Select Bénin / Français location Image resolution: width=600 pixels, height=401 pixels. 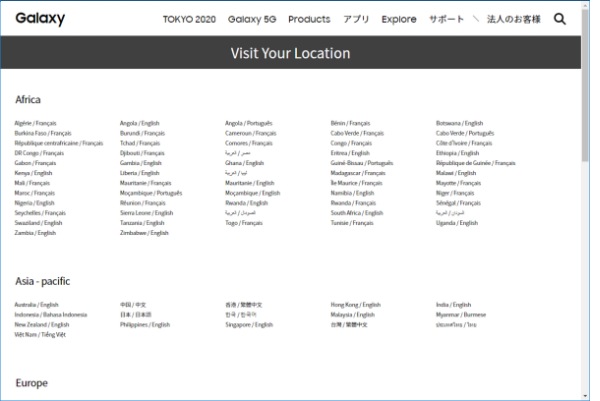coord(350,123)
